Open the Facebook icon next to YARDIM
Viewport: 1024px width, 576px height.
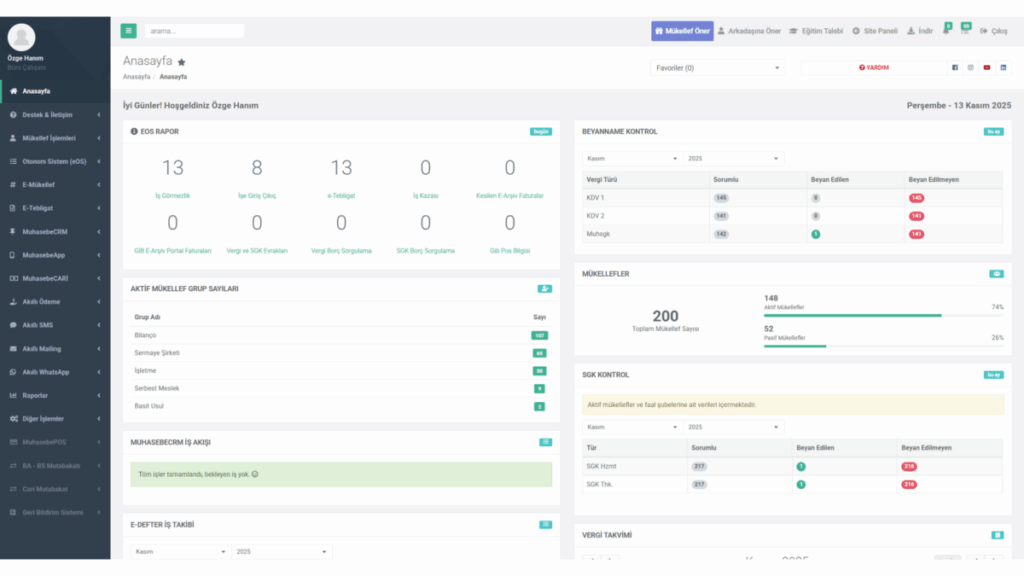tap(955, 67)
